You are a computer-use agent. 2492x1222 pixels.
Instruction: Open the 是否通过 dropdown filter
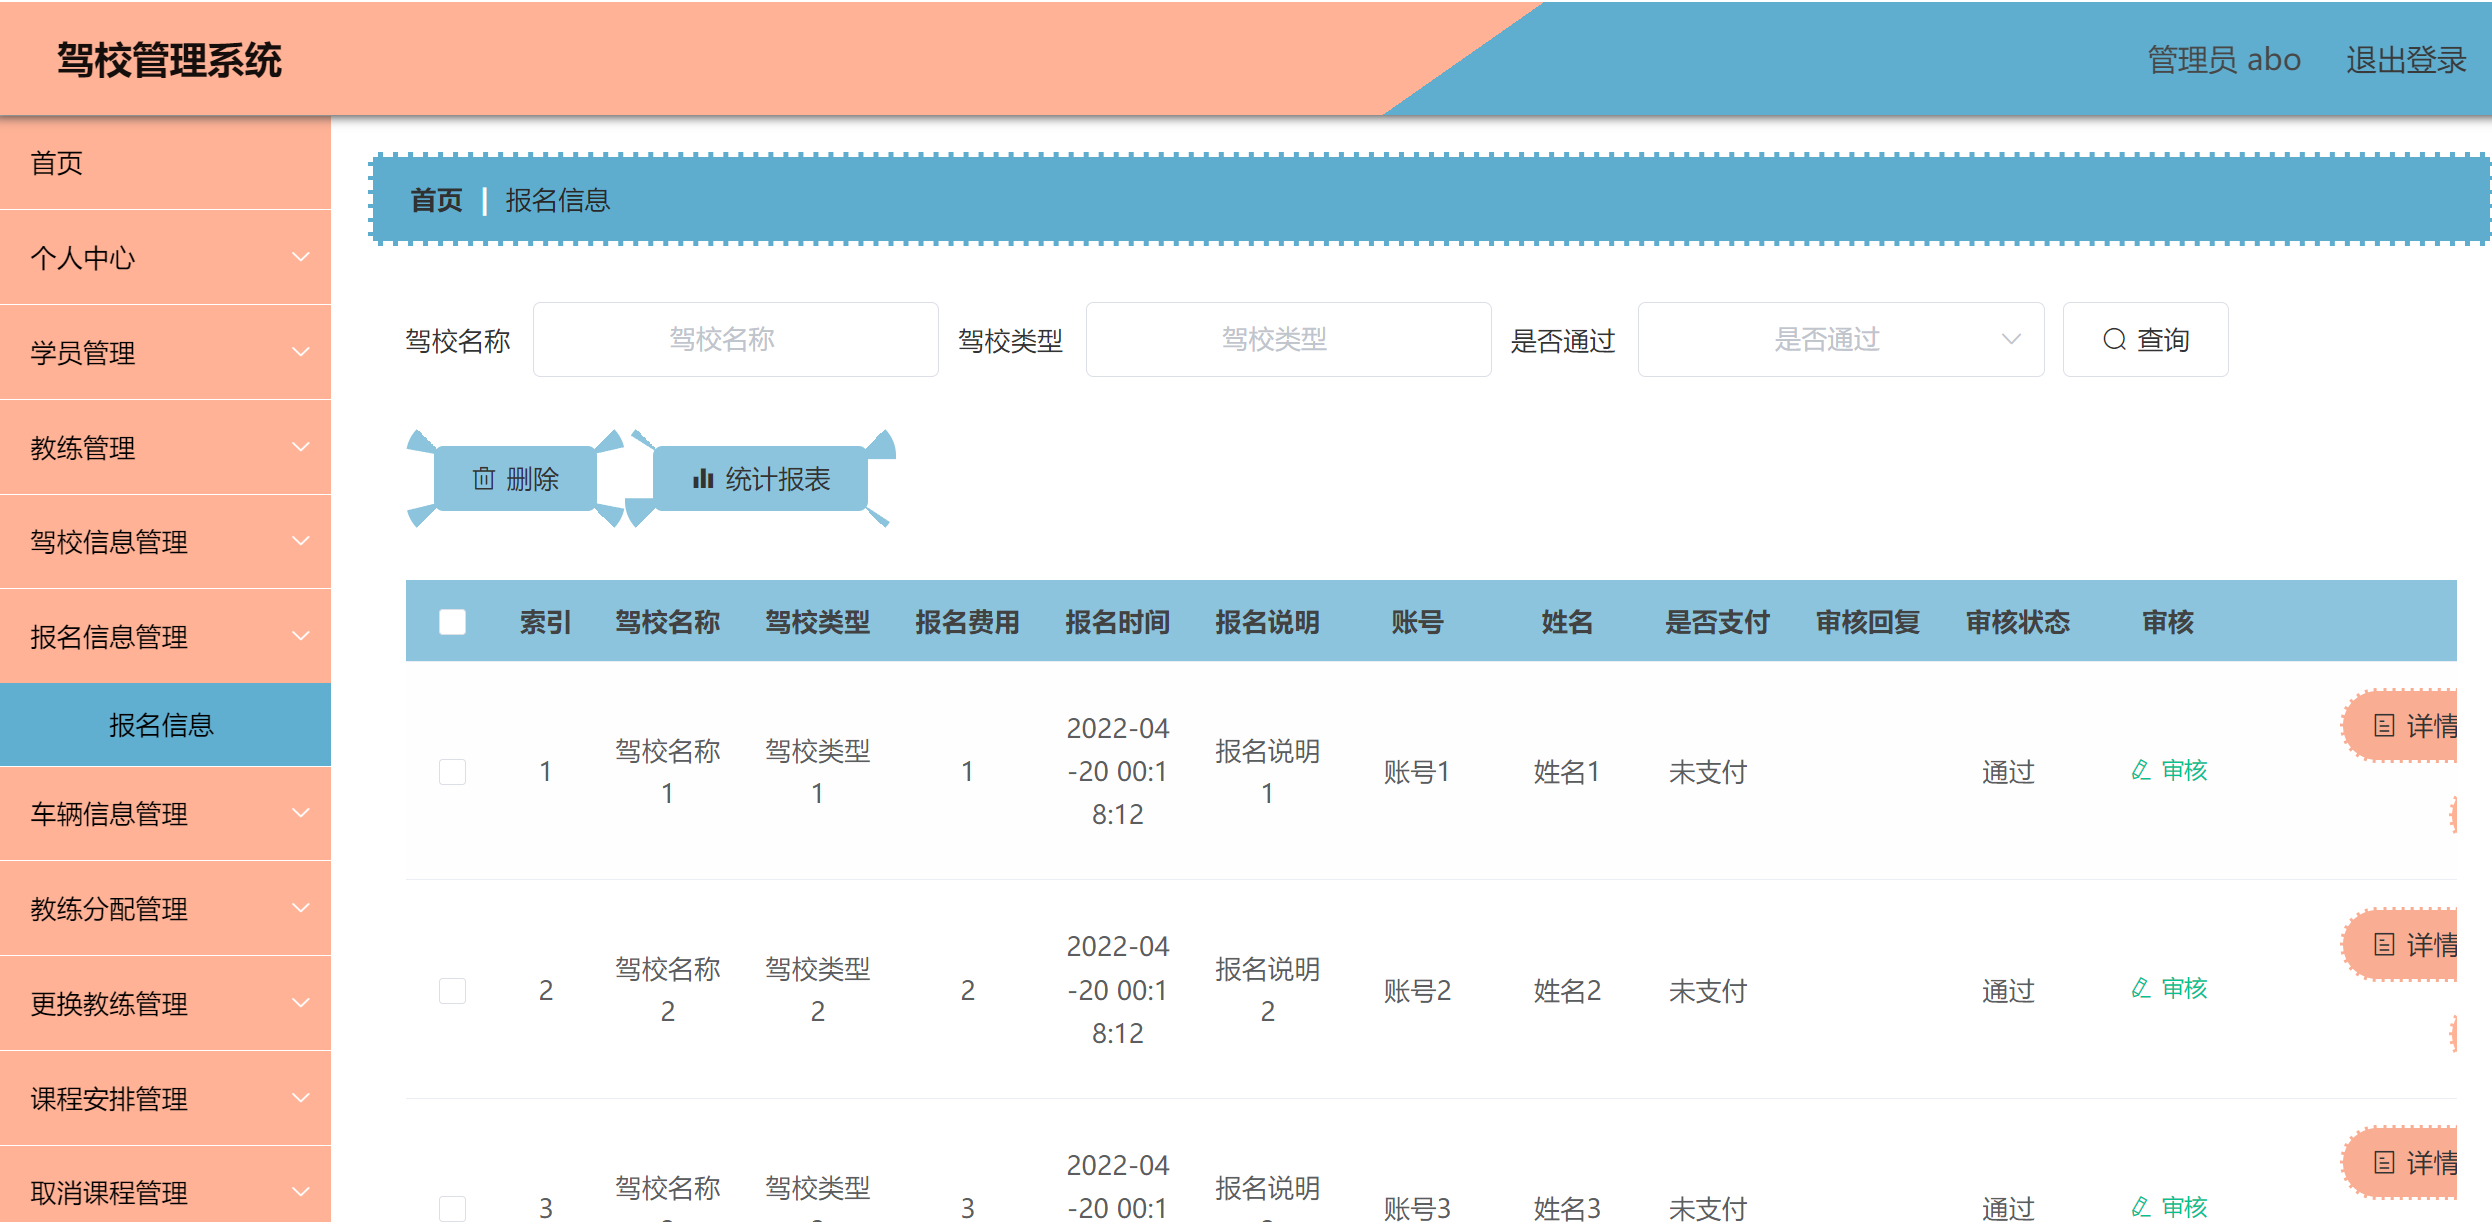1840,339
